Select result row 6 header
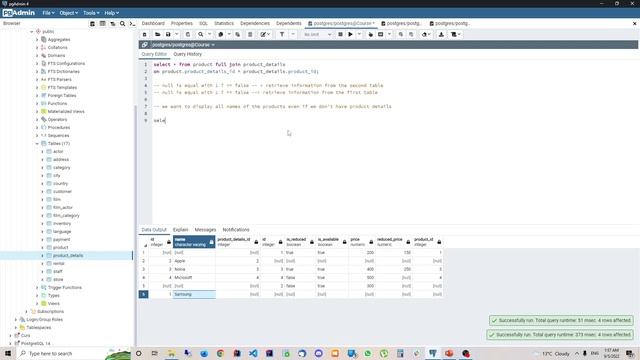This screenshot has height=360, width=640. click(x=143, y=294)
